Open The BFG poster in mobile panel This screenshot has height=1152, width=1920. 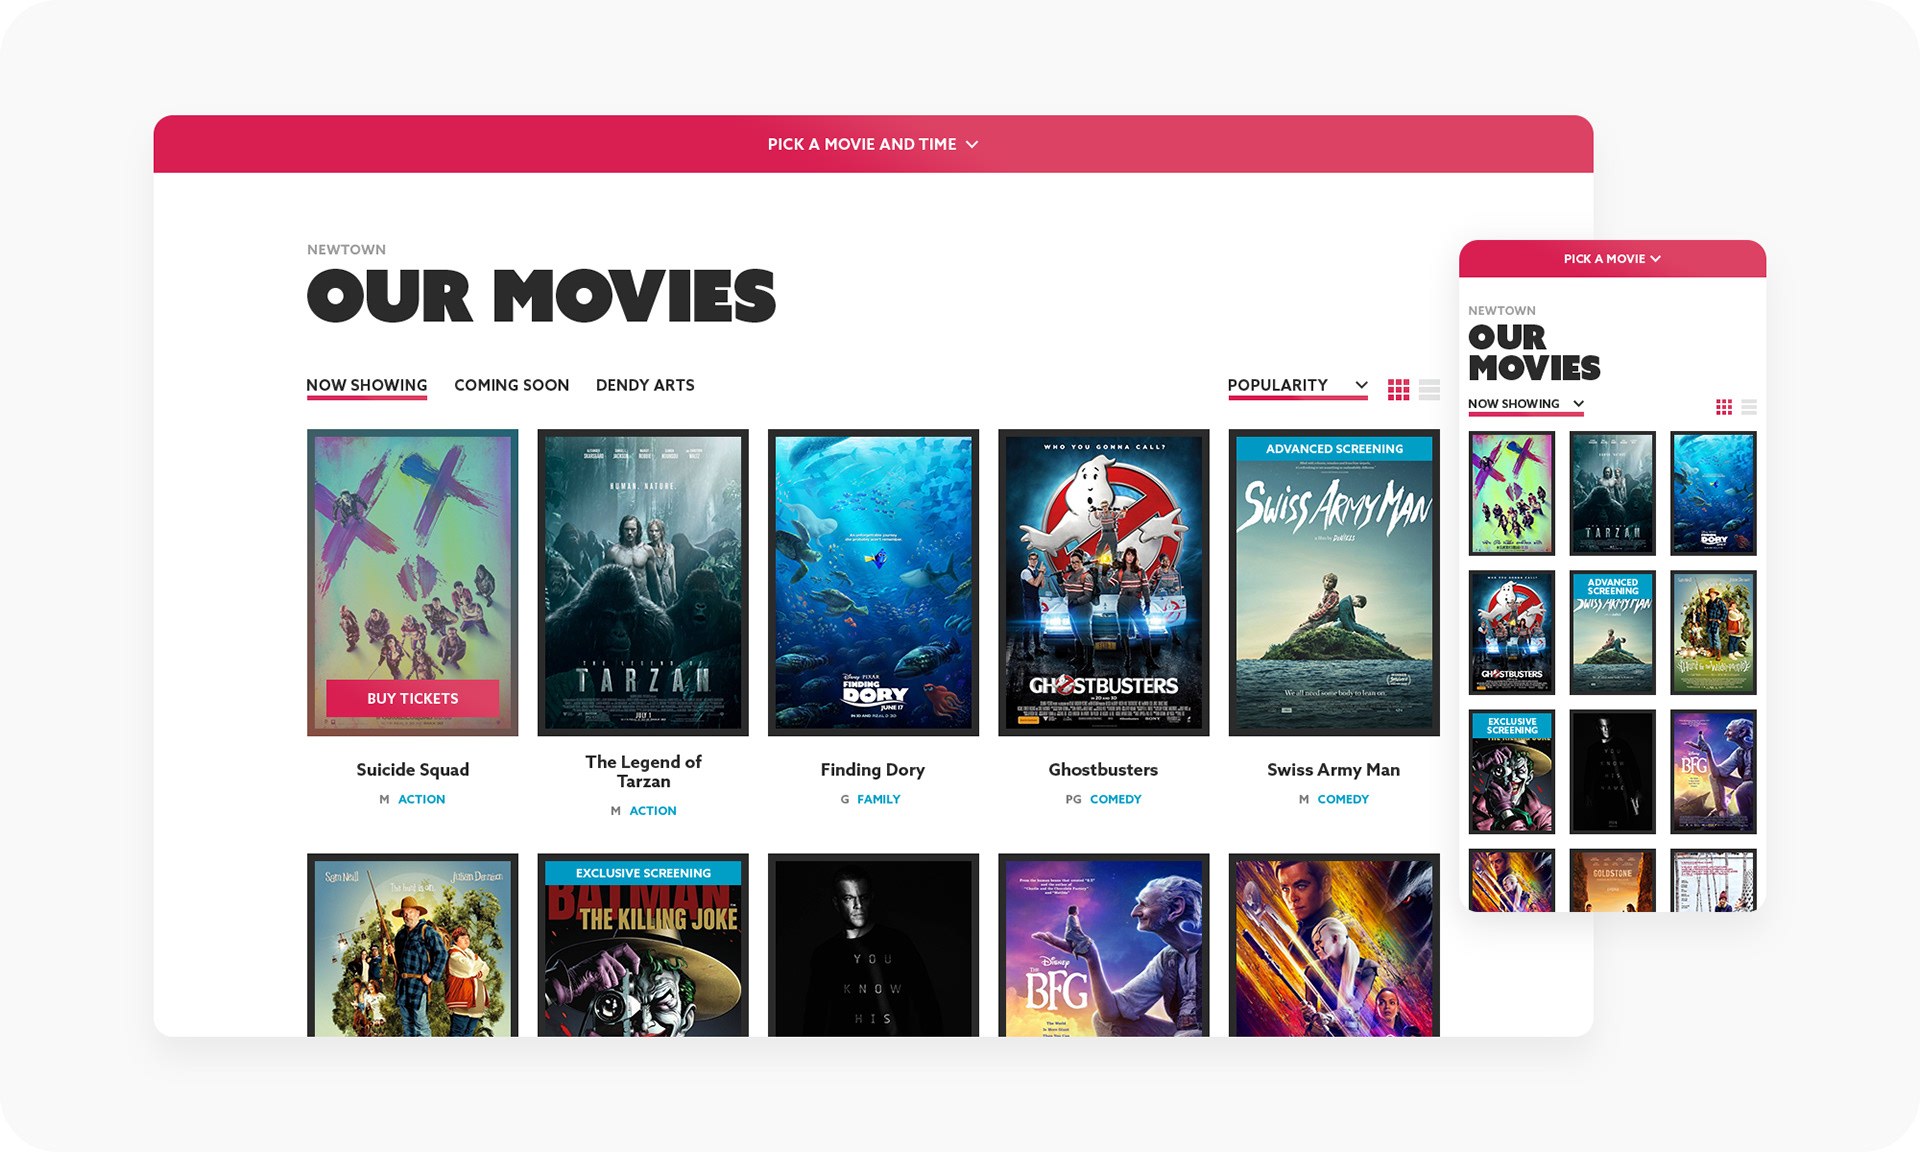[x=1713, y=772]
